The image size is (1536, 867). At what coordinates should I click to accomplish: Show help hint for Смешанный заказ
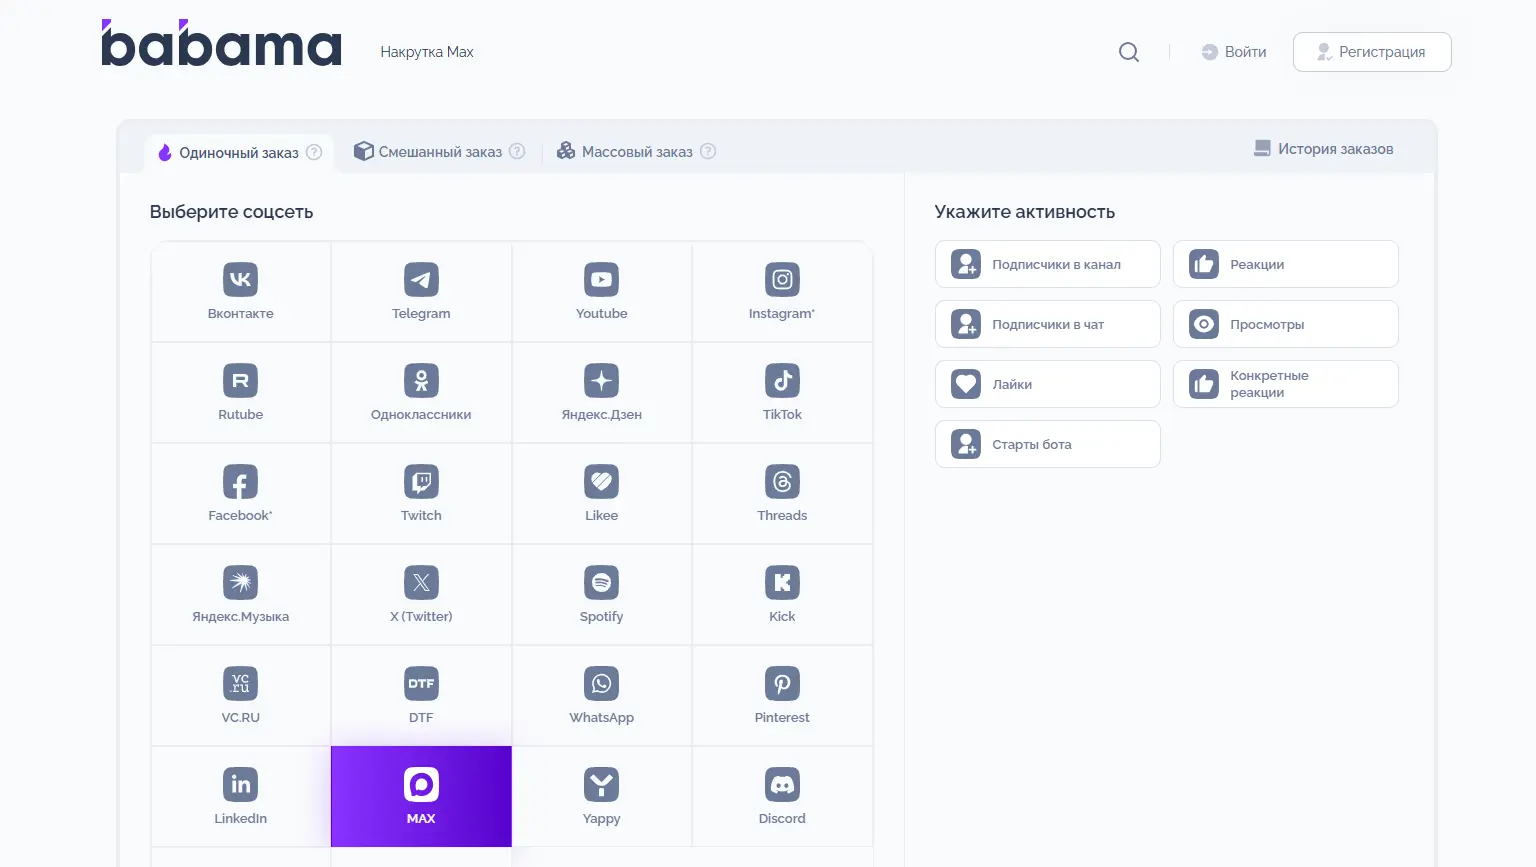pos(517,152)
